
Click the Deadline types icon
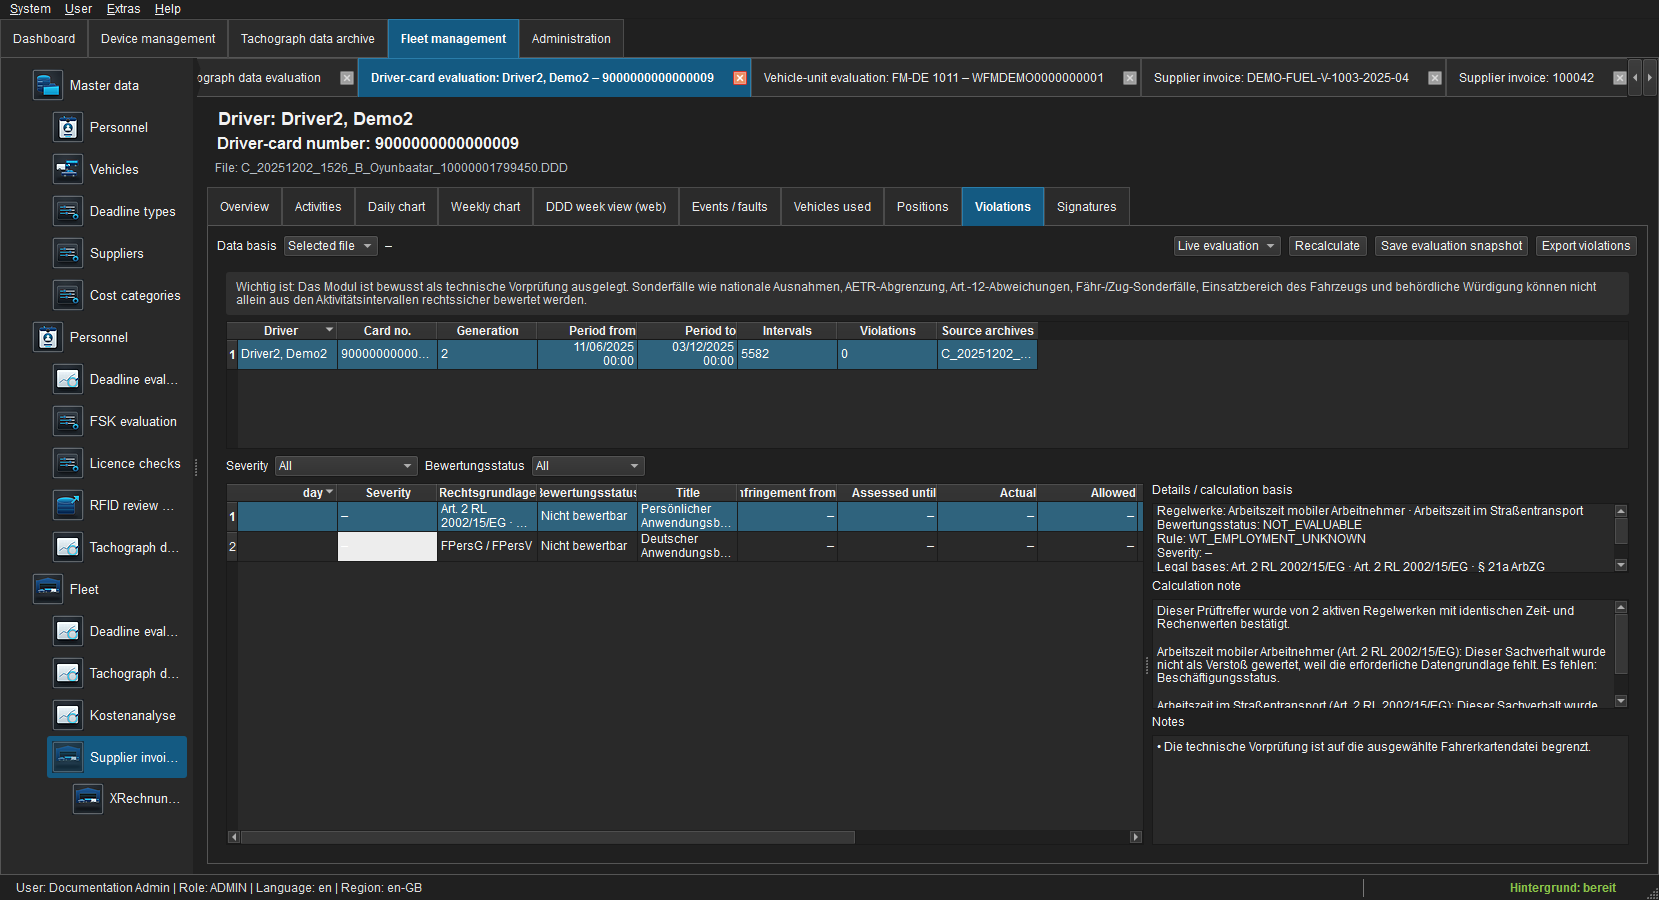[x=68, y=211]
